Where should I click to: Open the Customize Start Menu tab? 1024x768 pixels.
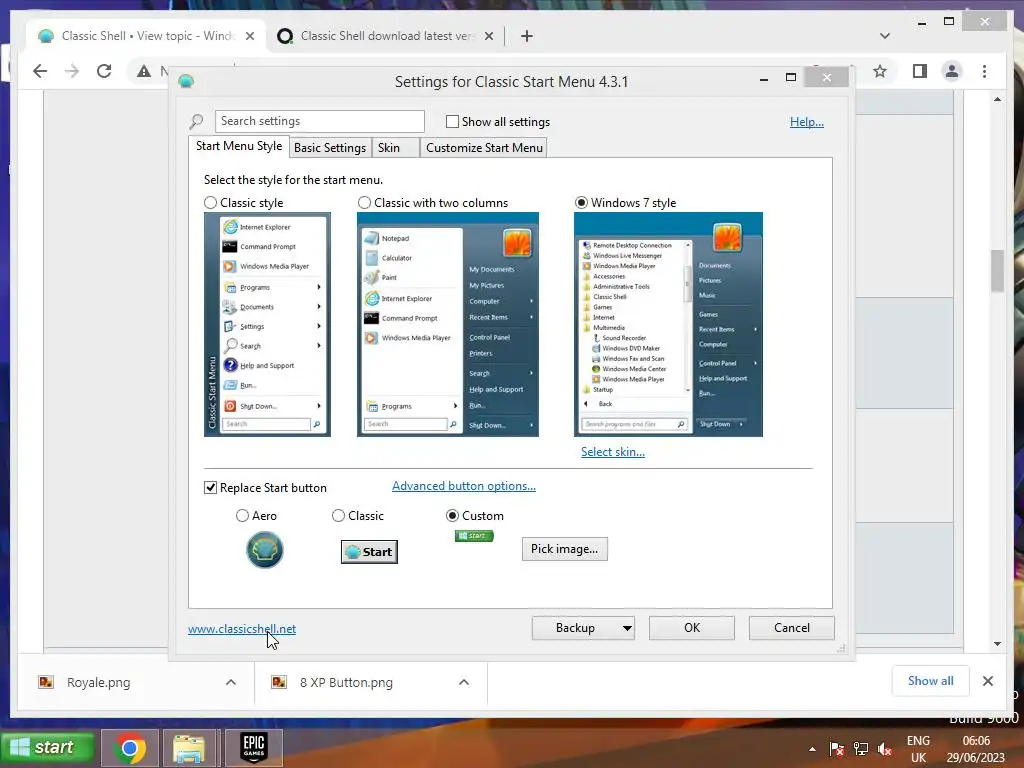point(484,148)
